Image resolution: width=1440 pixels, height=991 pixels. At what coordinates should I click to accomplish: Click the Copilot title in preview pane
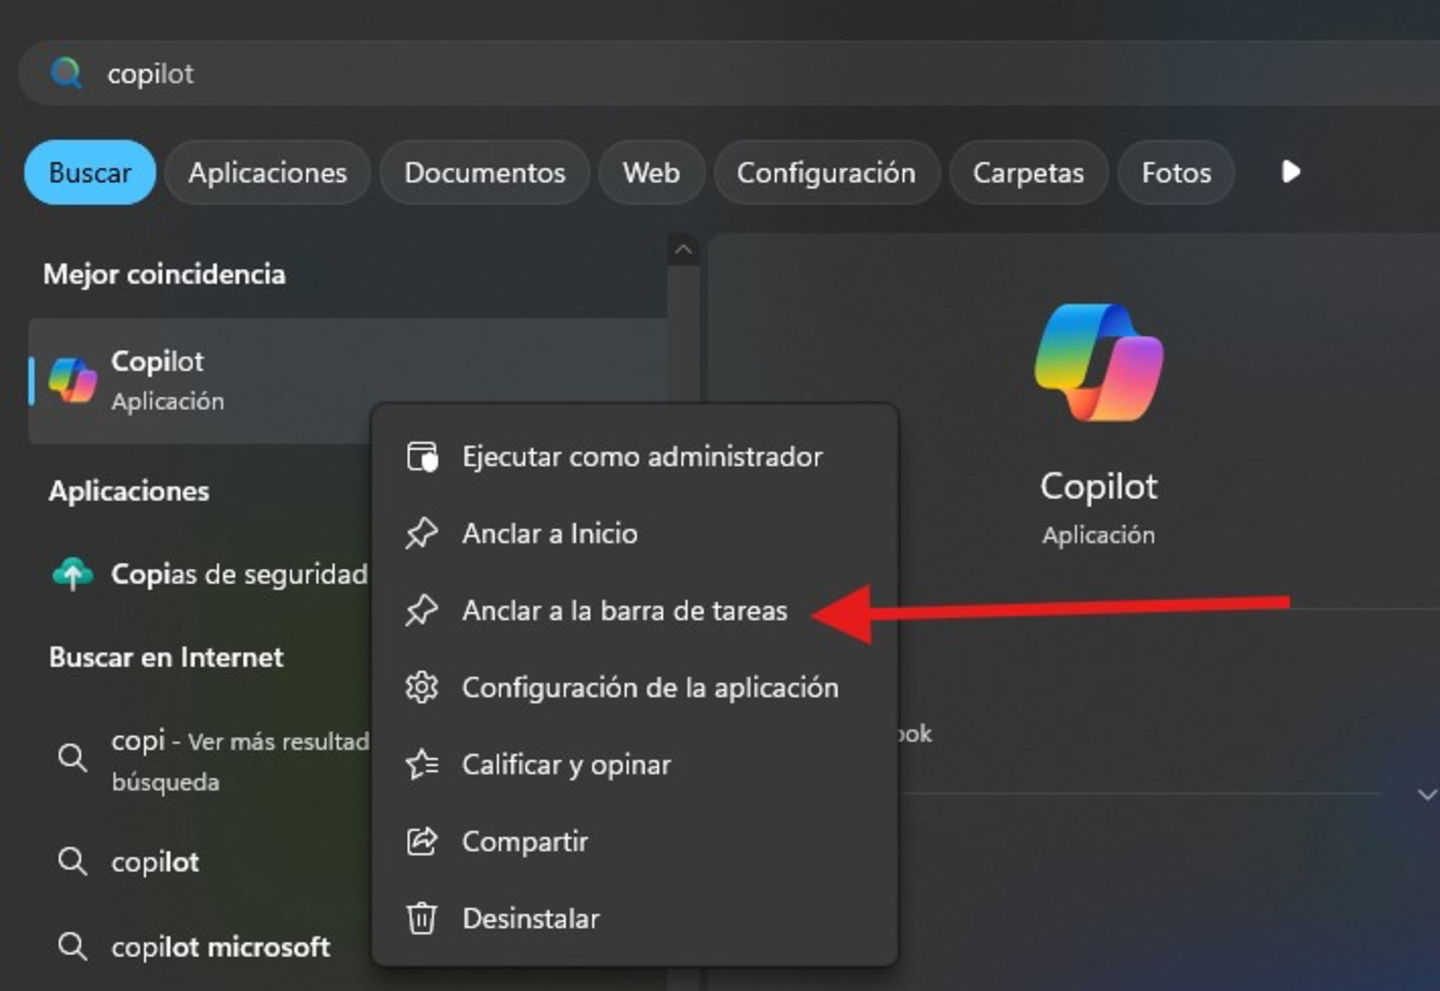[1099, 486]
